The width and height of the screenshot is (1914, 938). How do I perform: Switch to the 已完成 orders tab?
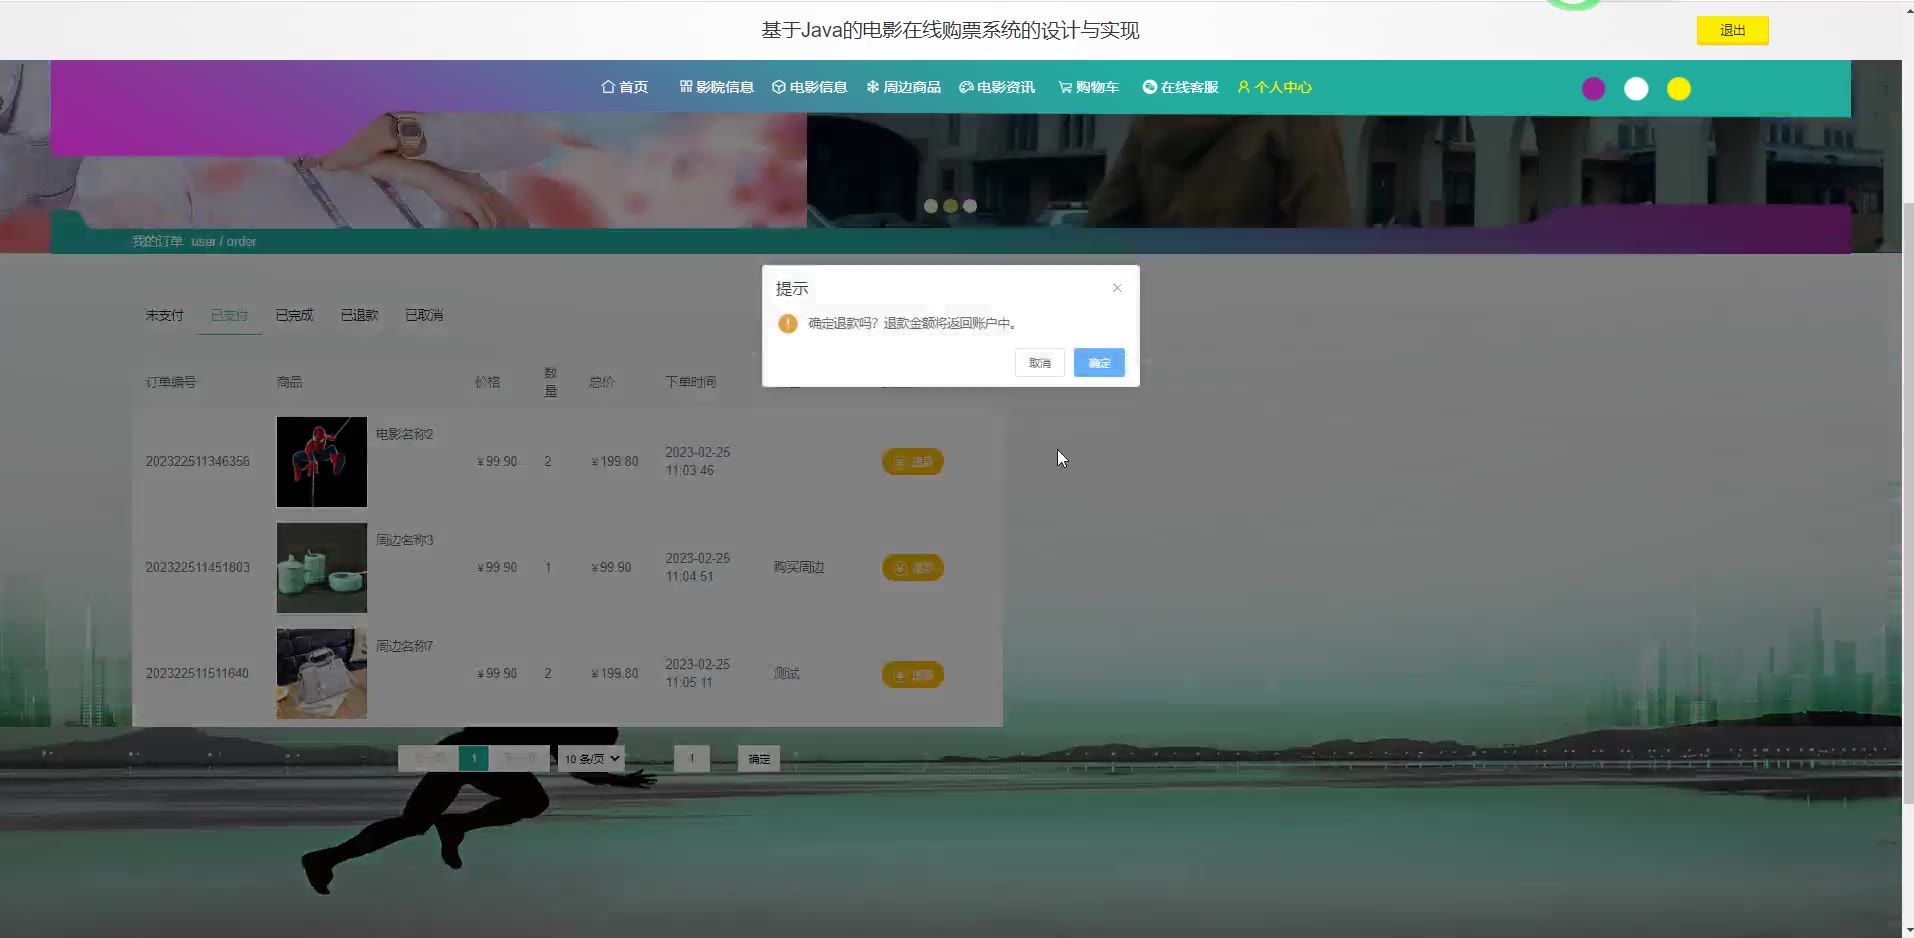[x=295, y=315]
